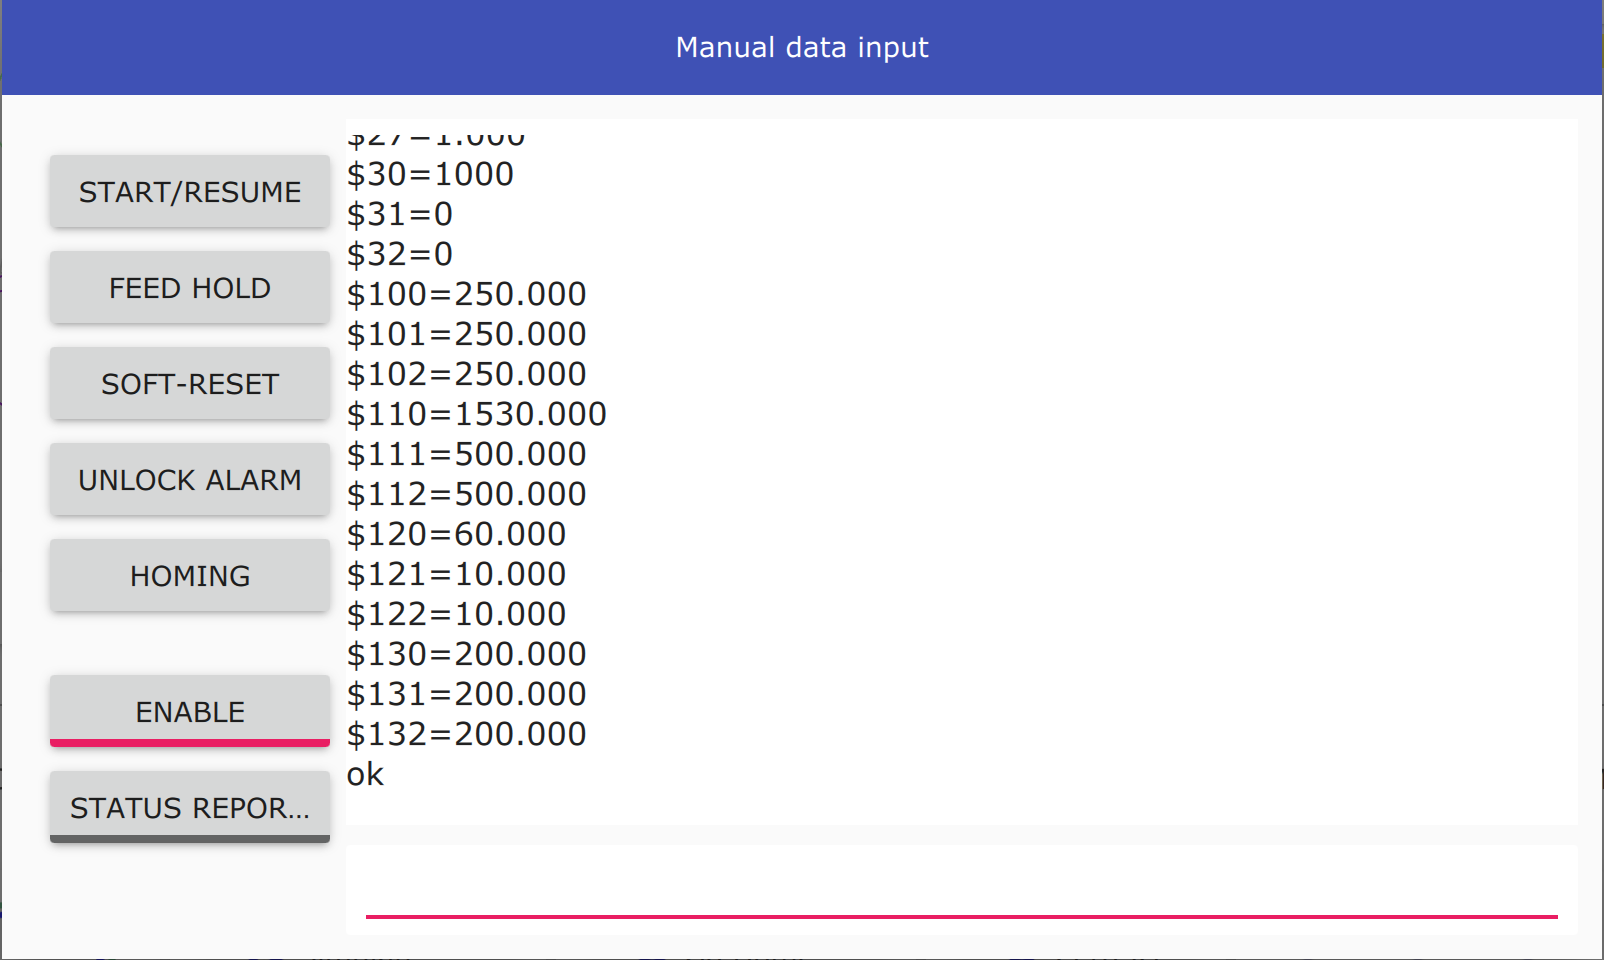Start the HOMING cycle
The height and width of the screenshot is (960, 1604).
(x=190, y=576)
